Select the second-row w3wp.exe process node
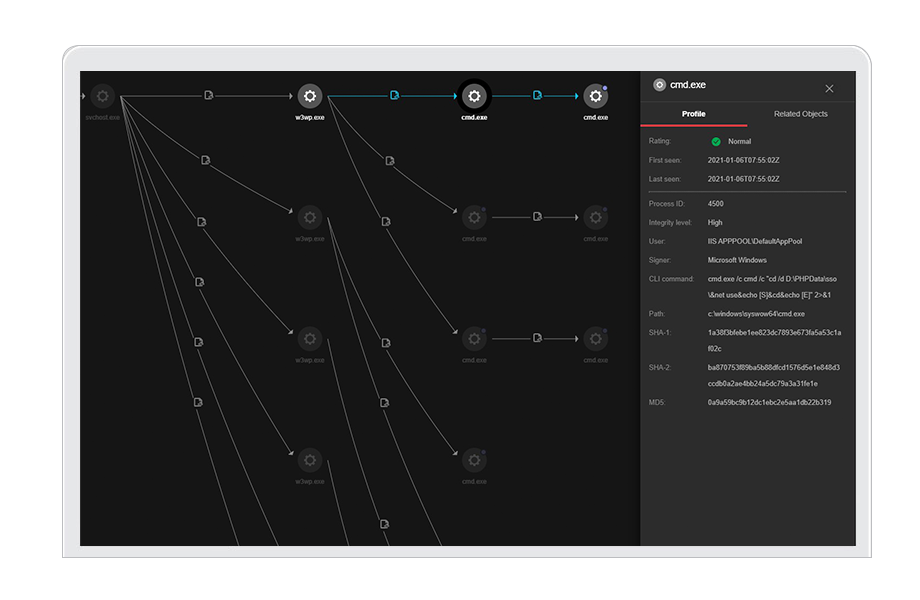920x600 pixels. tap(309, 217)
